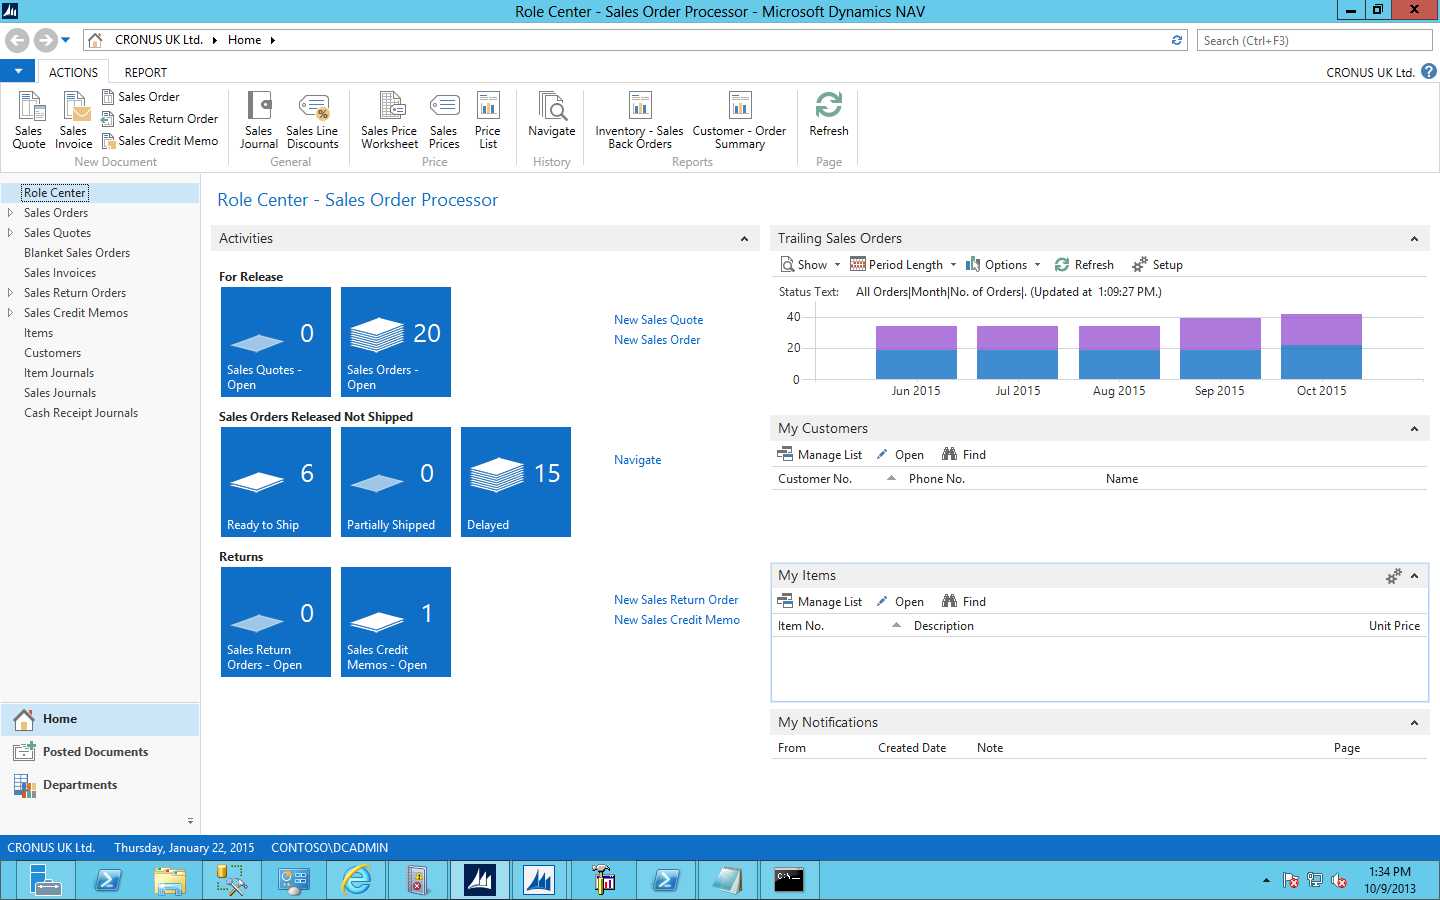
Task: Collapse the Activities part
Action: click(x=744, y=239)
